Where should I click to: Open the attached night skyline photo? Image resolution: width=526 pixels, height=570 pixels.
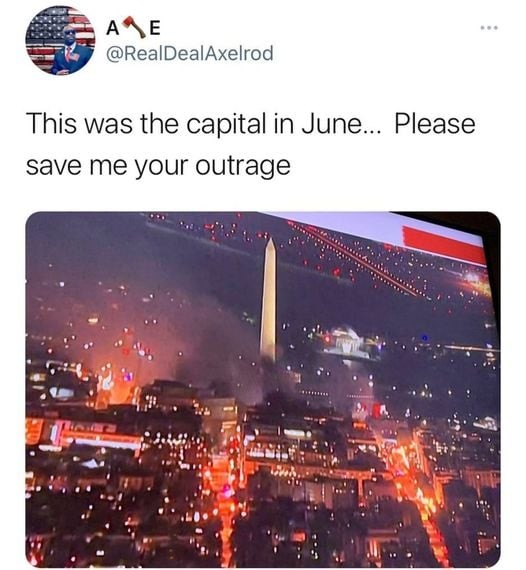point(263,389)
